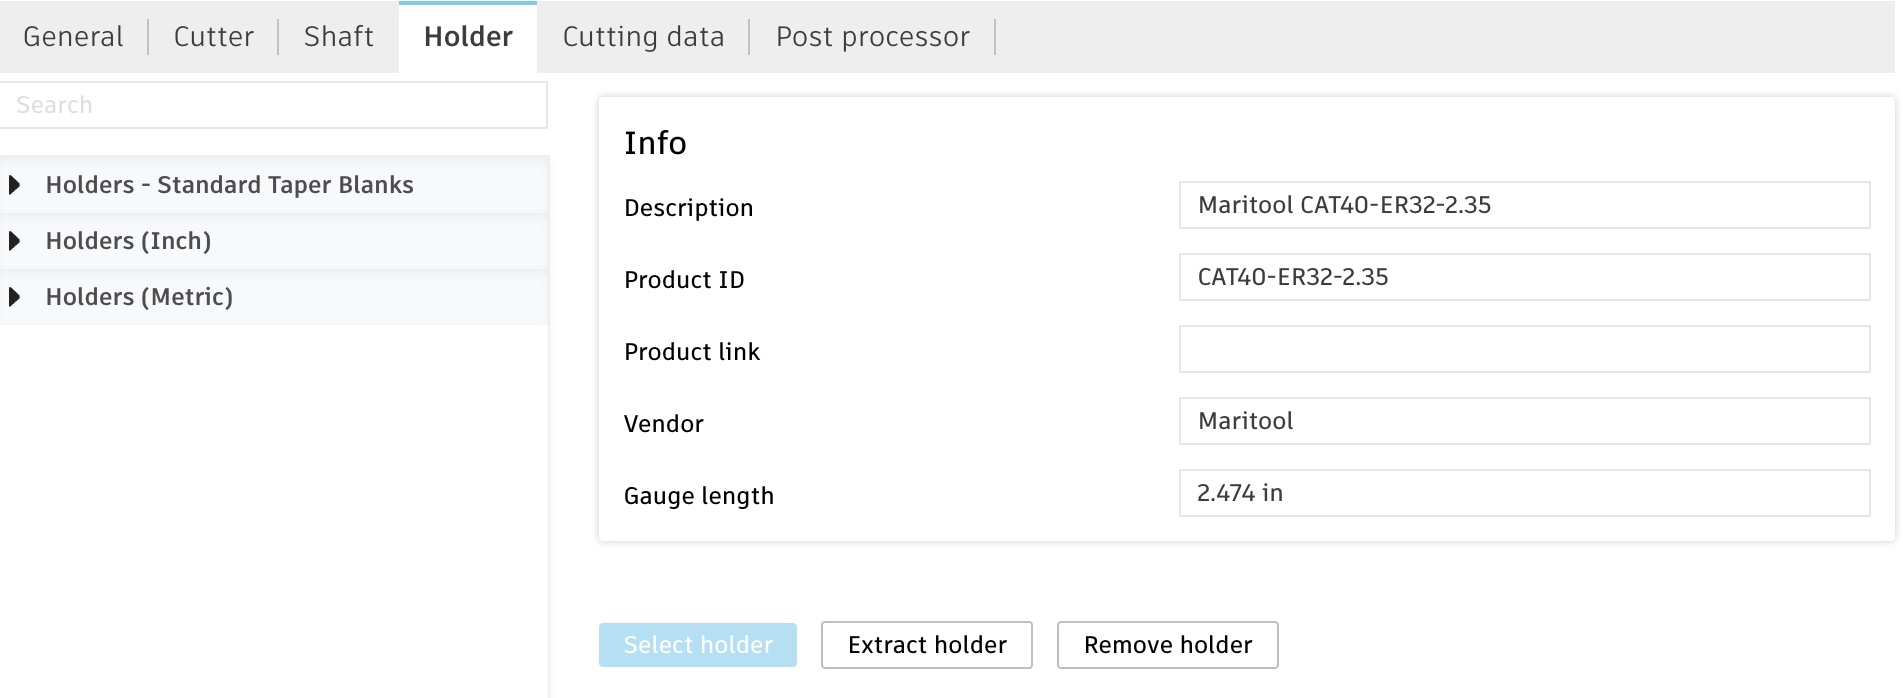
Task: Click the Product ID input field
Action: 1524,277
